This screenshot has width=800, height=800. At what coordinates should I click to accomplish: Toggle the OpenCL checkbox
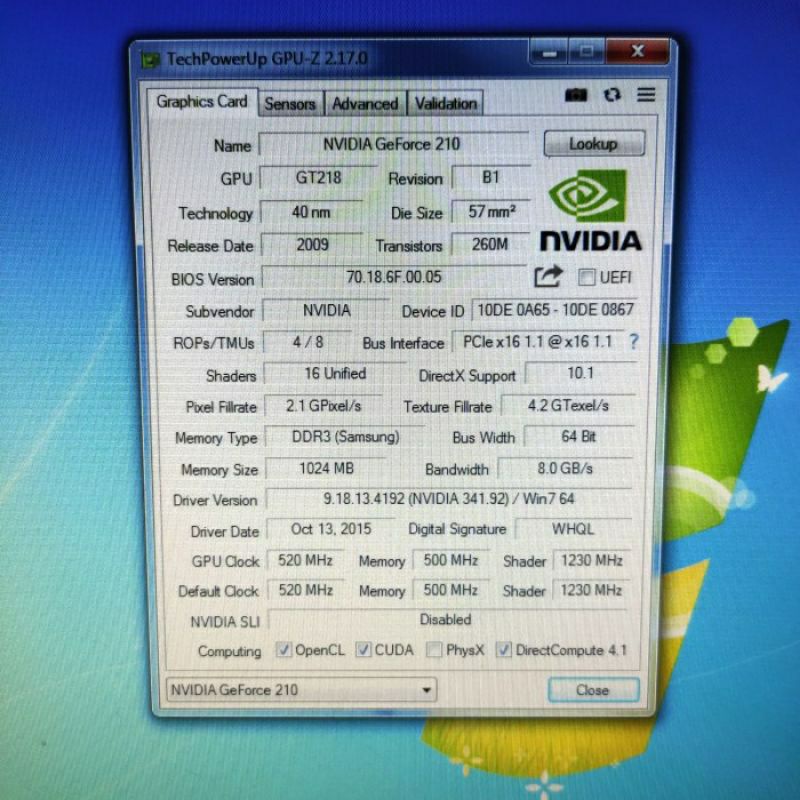(x=283, y=650)
